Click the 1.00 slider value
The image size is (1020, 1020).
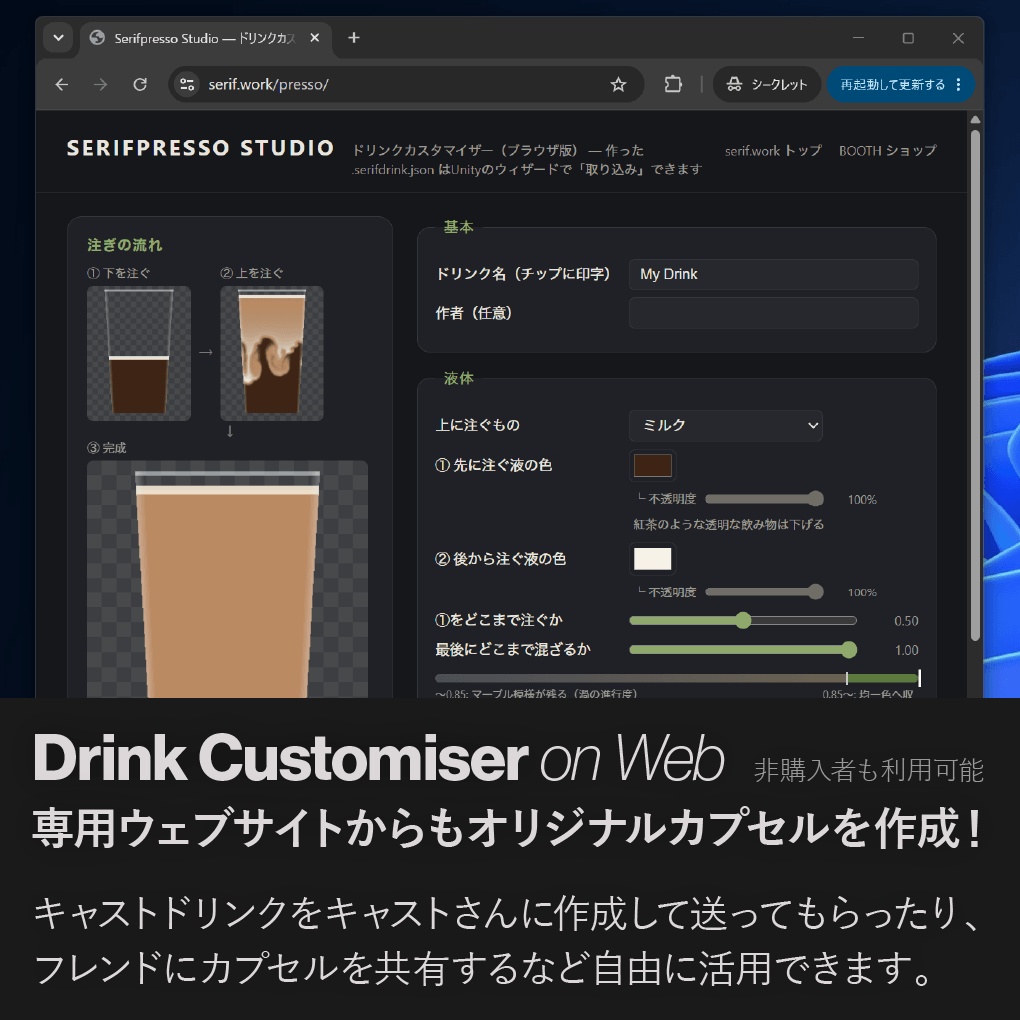coord(906,650)
